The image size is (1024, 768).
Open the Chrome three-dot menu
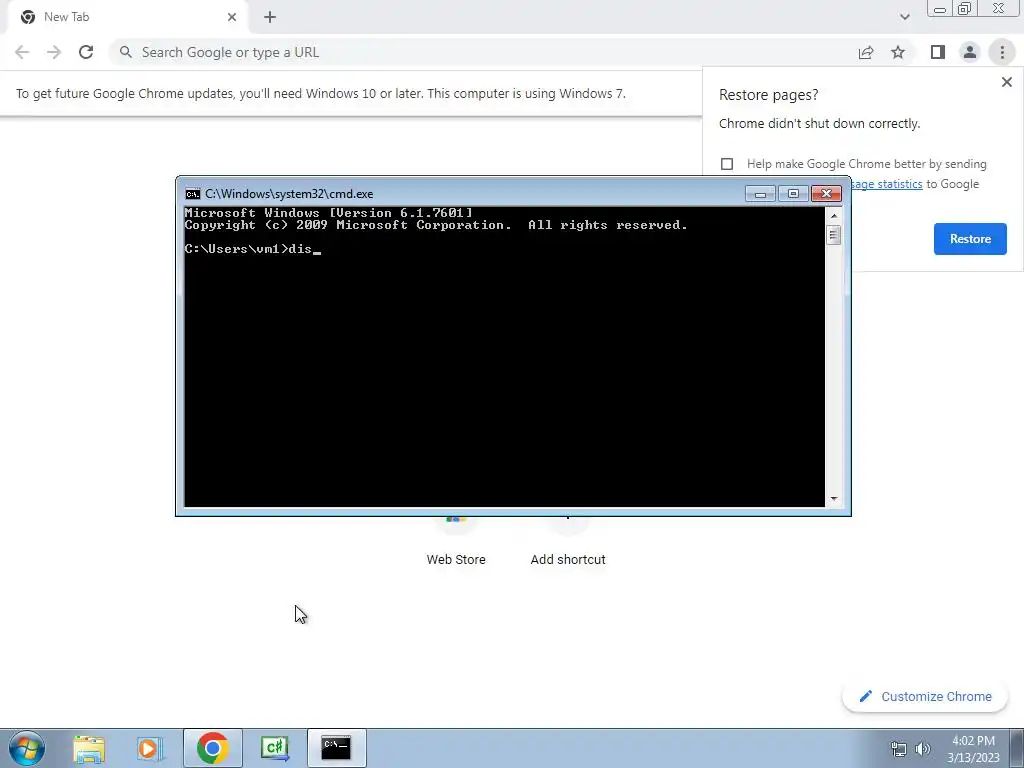pyautogui.click(x=1002, y=52)
